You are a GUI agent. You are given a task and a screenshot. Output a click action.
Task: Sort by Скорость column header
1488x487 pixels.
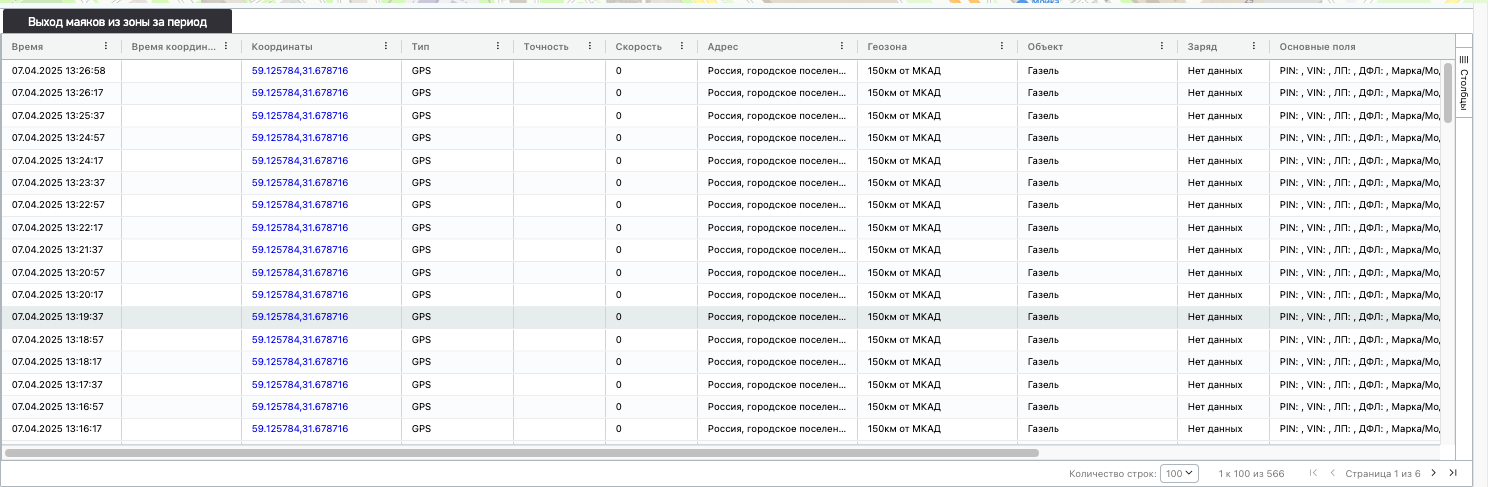(638, 46)
